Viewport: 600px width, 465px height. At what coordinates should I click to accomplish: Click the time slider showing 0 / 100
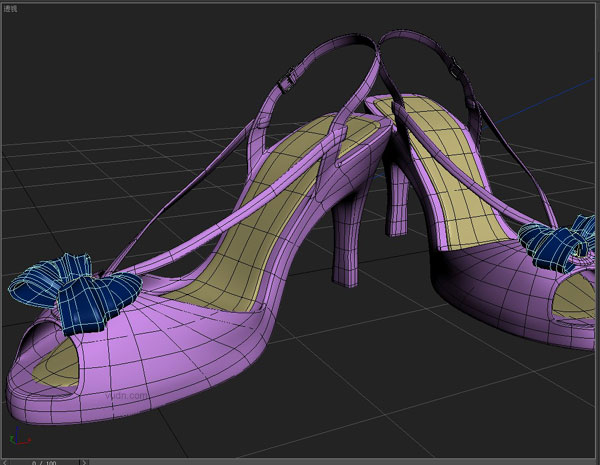[x=44, y=462]
